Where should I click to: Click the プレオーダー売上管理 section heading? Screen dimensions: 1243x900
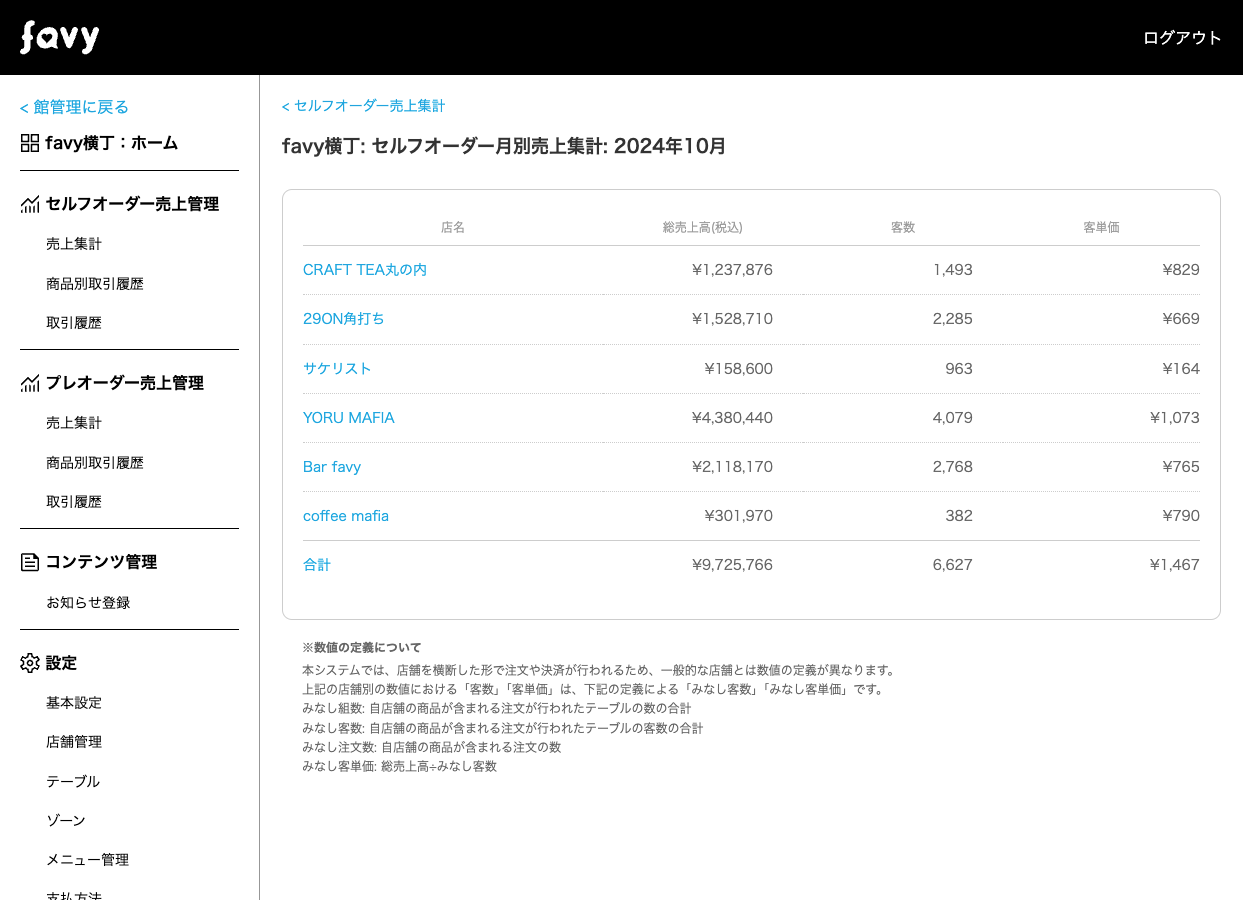[125, 383]
